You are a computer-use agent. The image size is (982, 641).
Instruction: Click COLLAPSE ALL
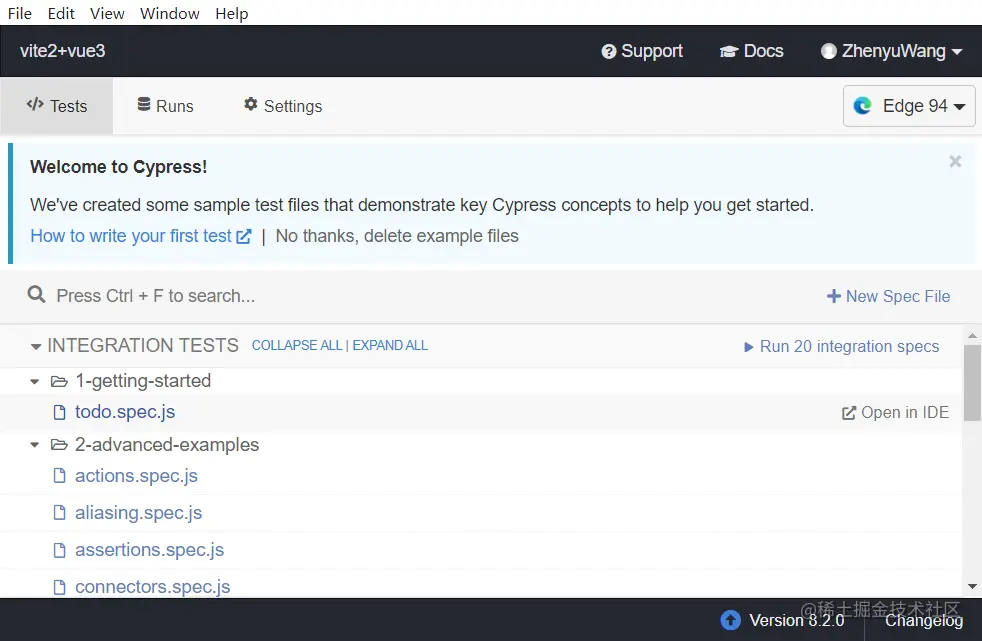pyautogui.click(x=297, y=346)
